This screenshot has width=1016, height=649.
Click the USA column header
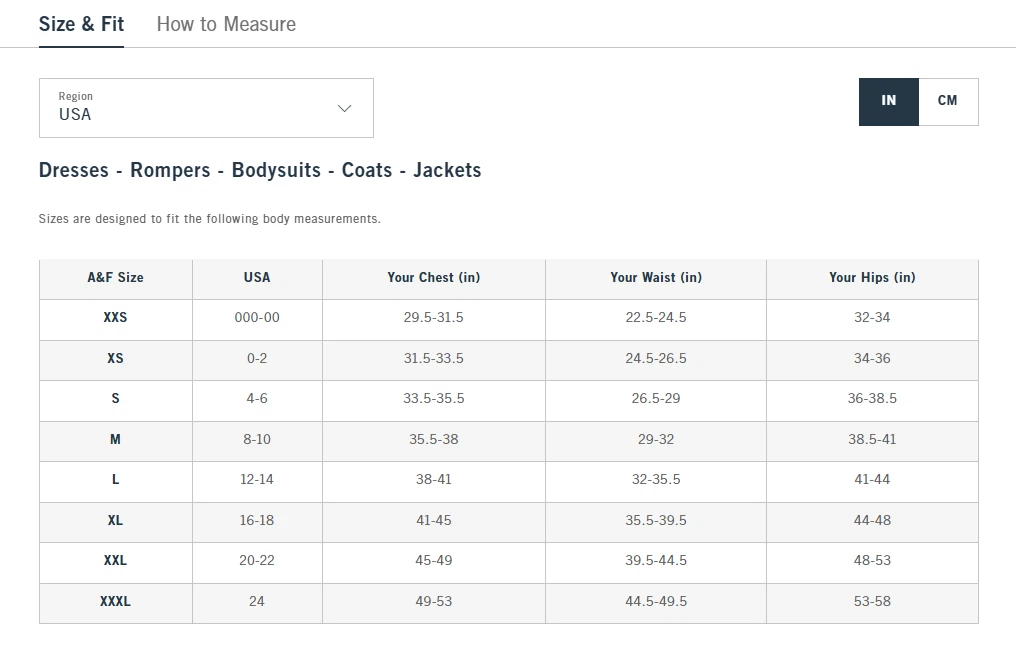click(257, 278)
